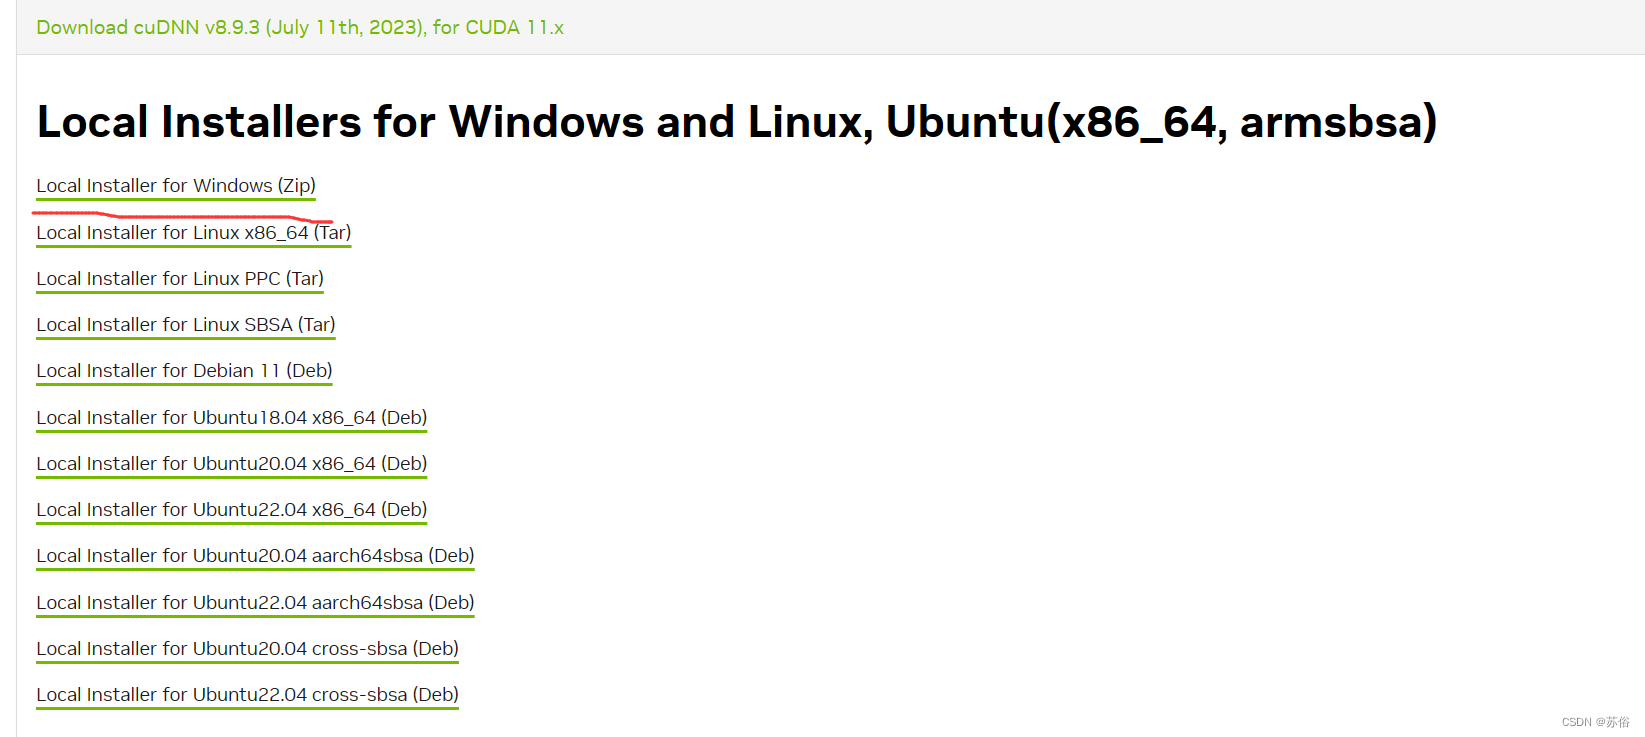The height and width of the screenshot is (737, 1645).
Task: Download Local Installer for Linux SBSA (Tar)
Action: click(185, 324)
